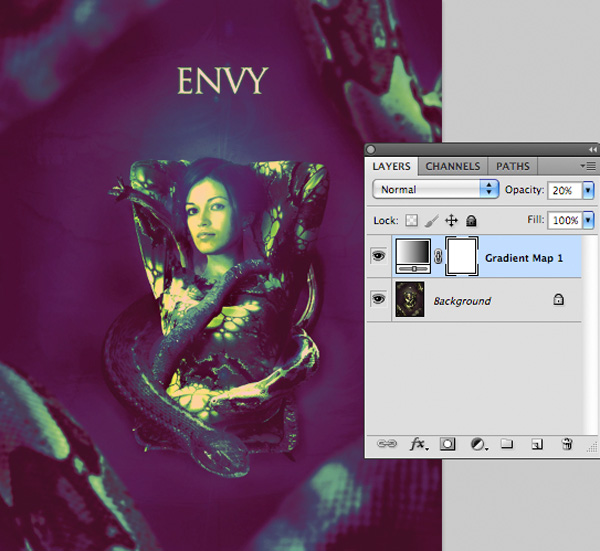Create new fill or adjustment layer
The height and width of the screenshot is (551, 600).
478,444
